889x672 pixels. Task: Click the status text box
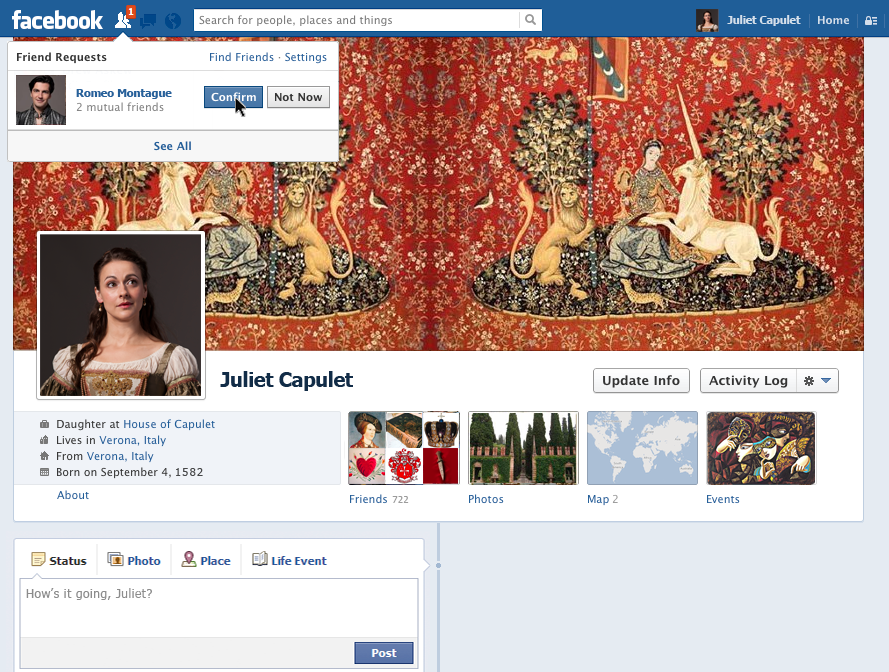[219, 607]
